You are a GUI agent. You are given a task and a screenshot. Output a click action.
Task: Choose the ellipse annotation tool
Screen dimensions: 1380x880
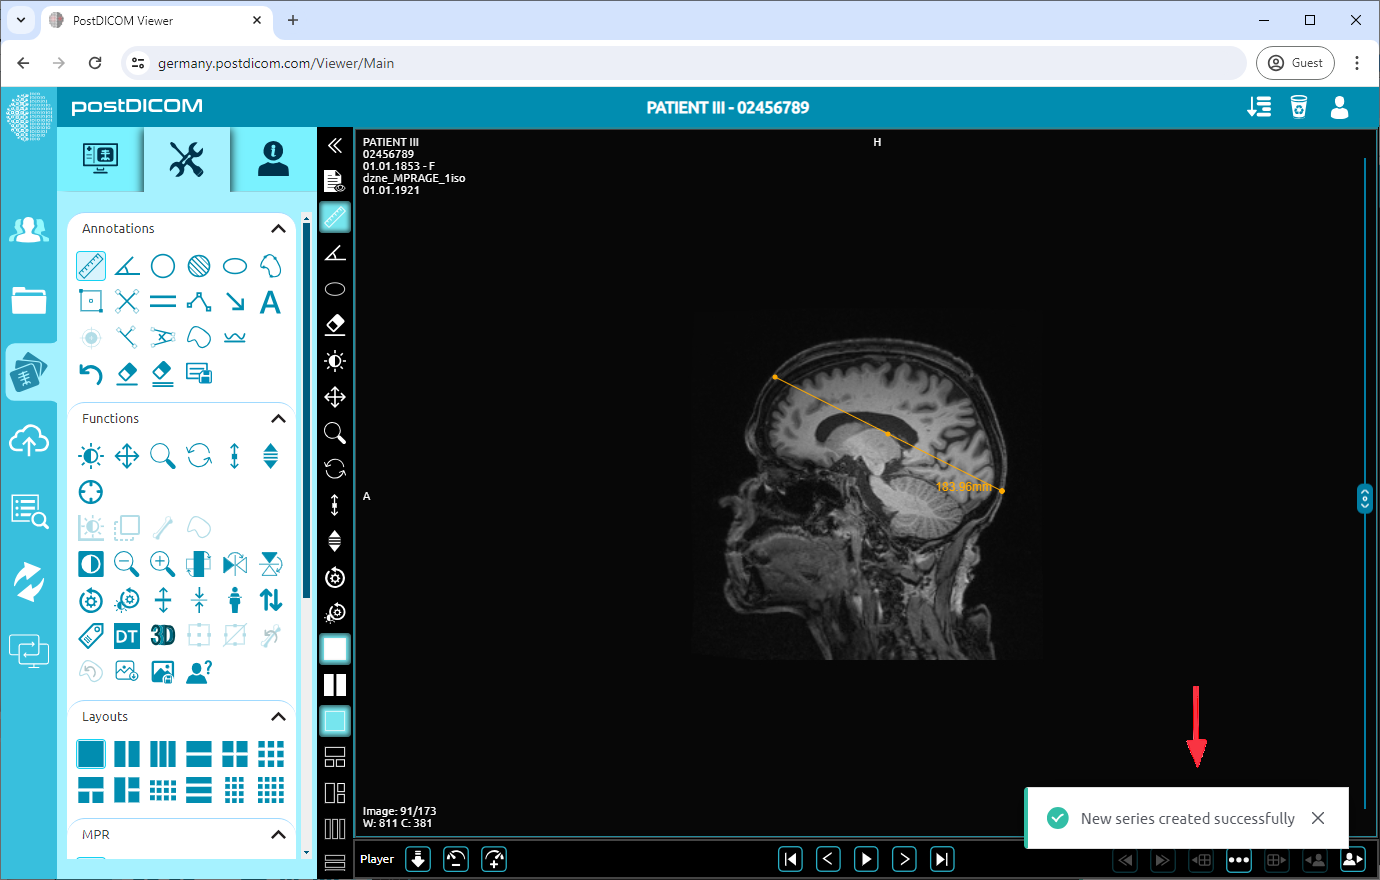[235, 266]
